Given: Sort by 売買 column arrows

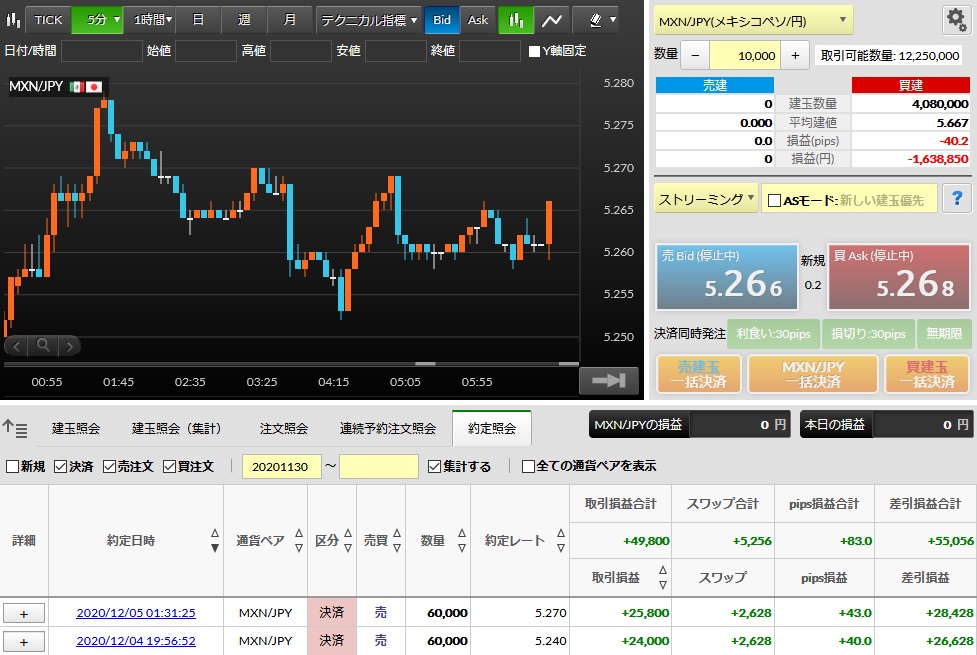Looking at the screenshot, I should (x=397, y=540).
